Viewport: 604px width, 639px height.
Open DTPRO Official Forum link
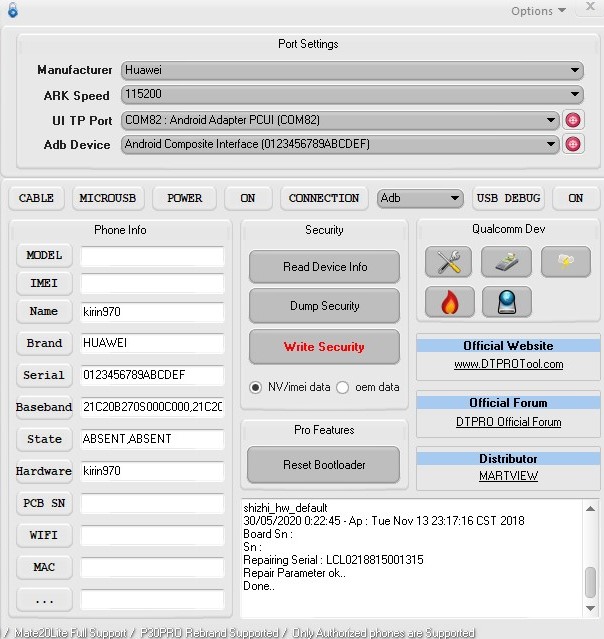click(x=509, y=422)
